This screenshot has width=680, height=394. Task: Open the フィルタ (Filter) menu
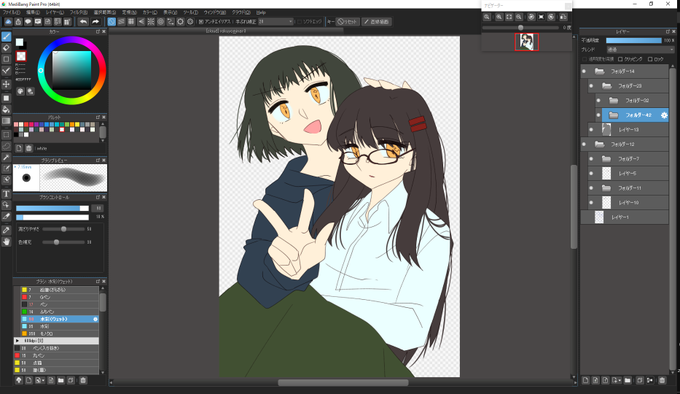pyautogui.click(x=78, y=12)
